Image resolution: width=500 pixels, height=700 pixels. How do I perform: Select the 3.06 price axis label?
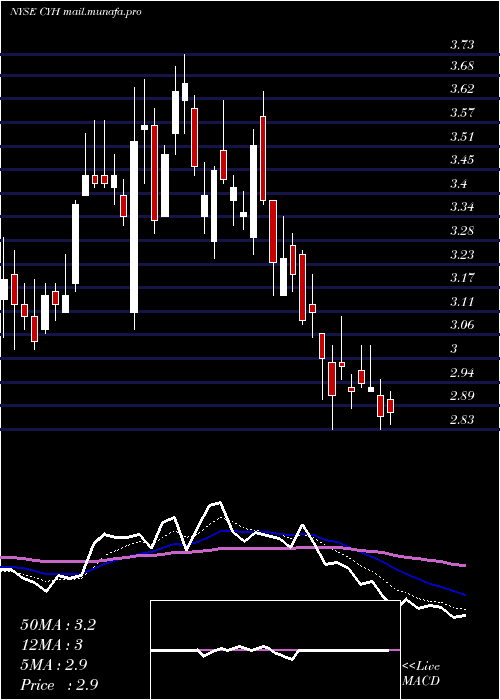(462, 325)
